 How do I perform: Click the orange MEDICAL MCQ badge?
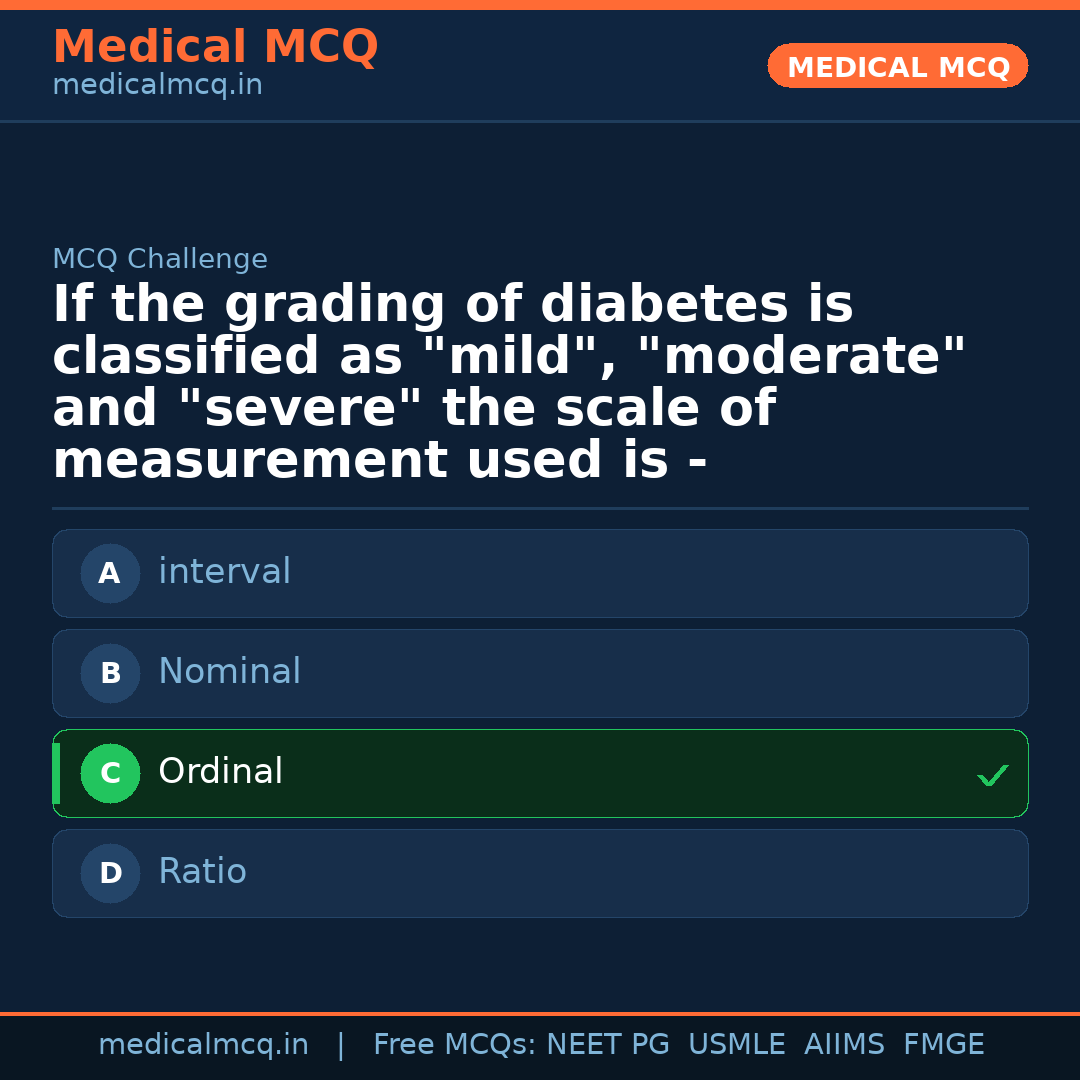pyautogui.click(x=897, y=66)
